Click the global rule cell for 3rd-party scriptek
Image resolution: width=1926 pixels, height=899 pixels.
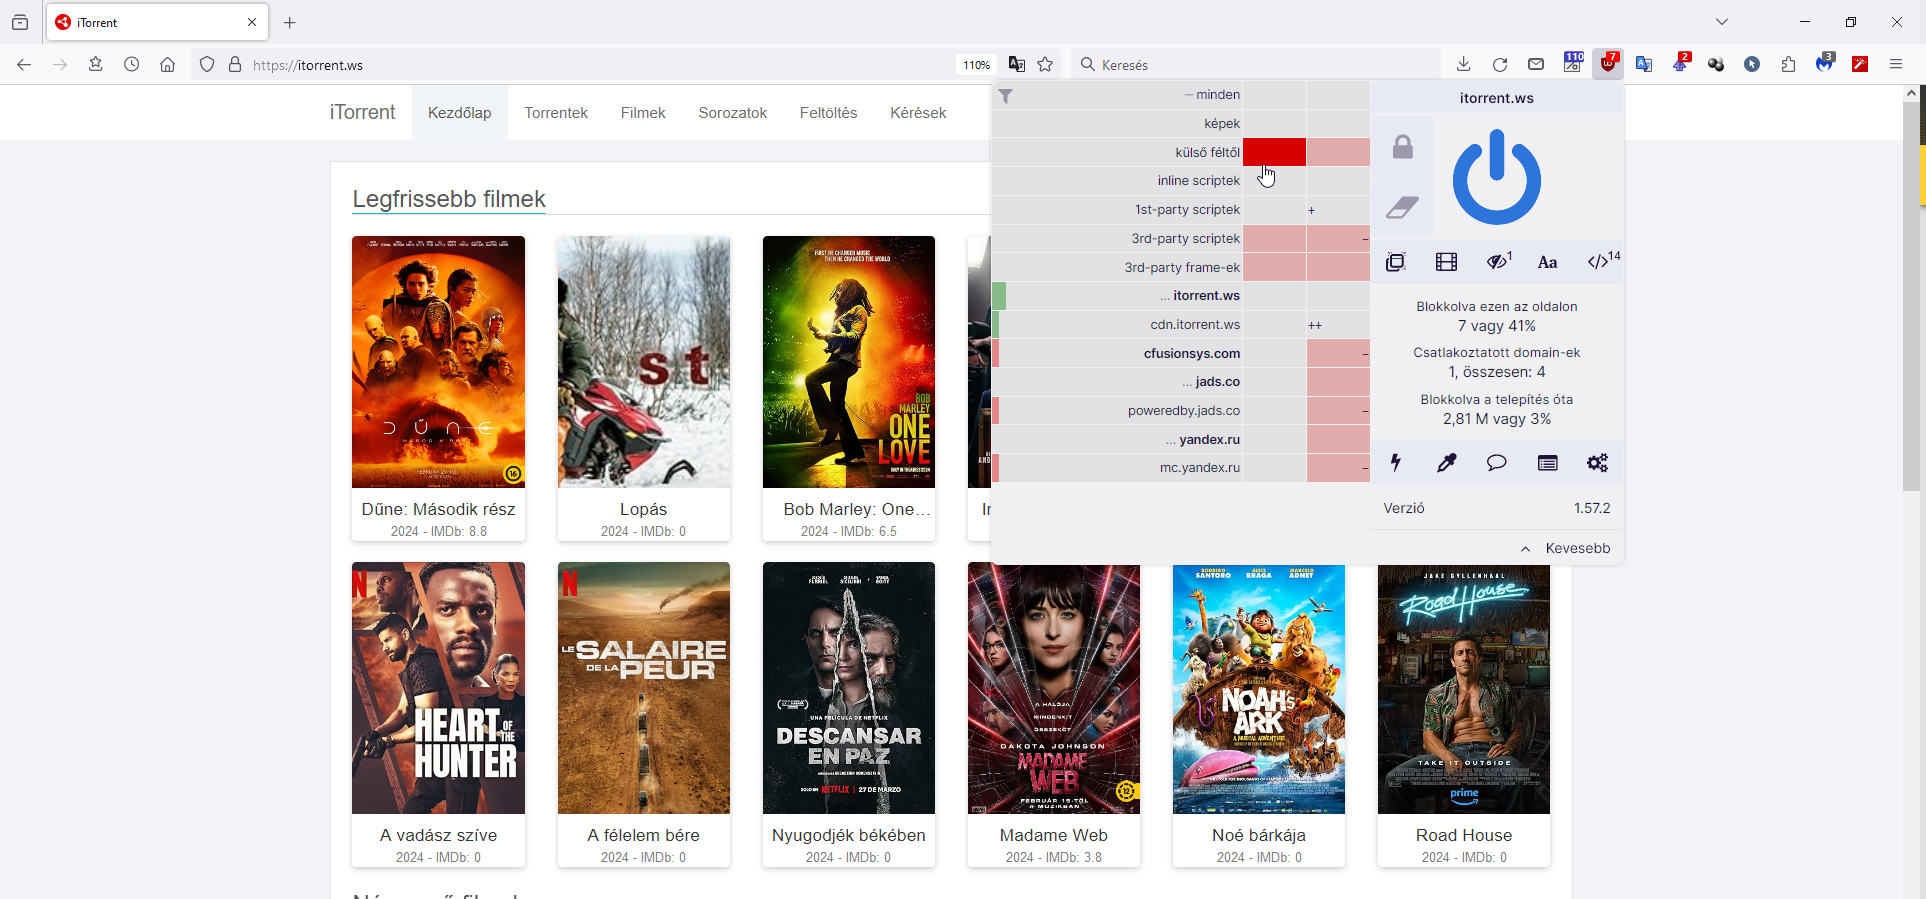point(1274,238)
